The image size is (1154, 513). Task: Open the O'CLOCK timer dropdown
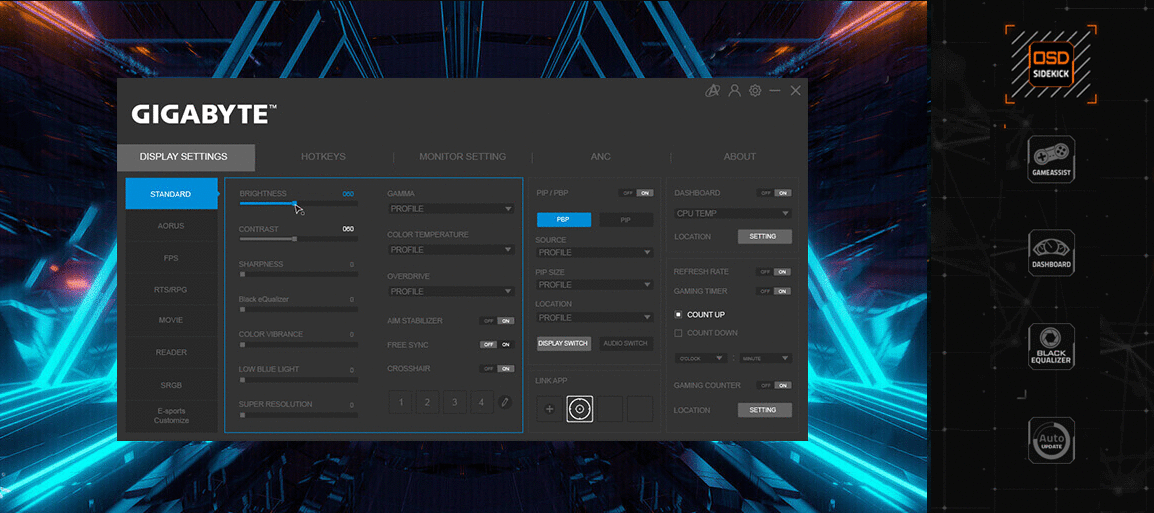[702, 358]
